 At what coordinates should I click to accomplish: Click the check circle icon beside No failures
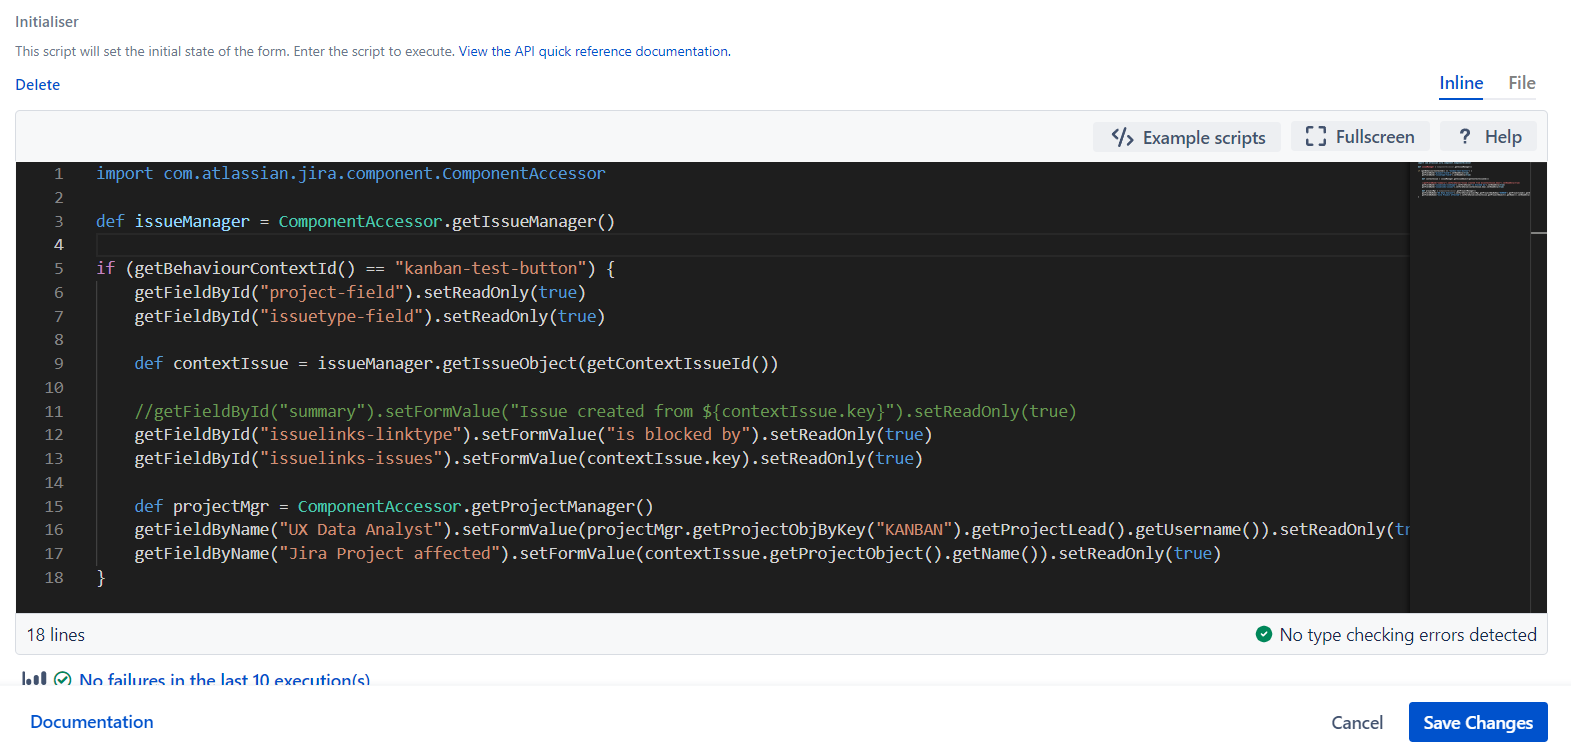point(62,679)
